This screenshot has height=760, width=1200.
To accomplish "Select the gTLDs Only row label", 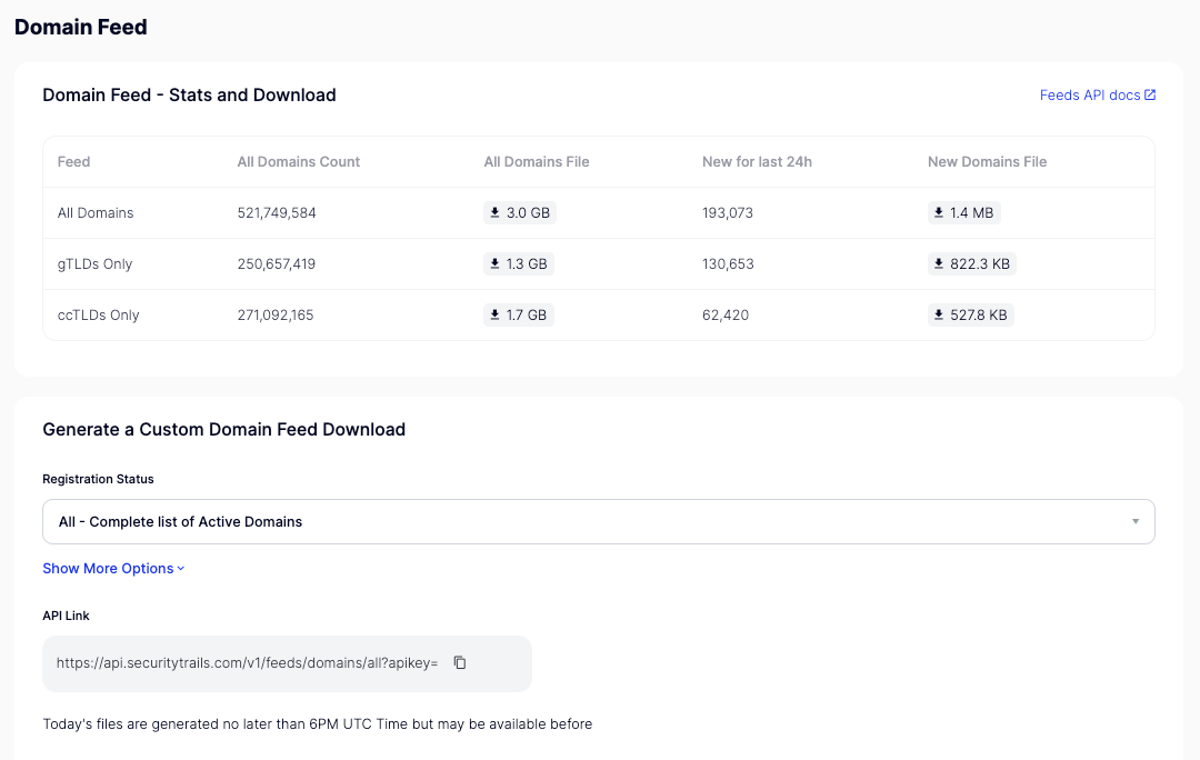I will (x=95, y=264).
